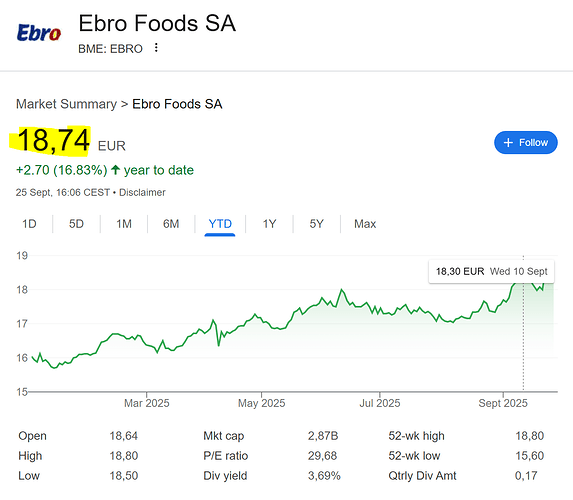
Task: Select the 1M time range
Action: coord(124,224)
